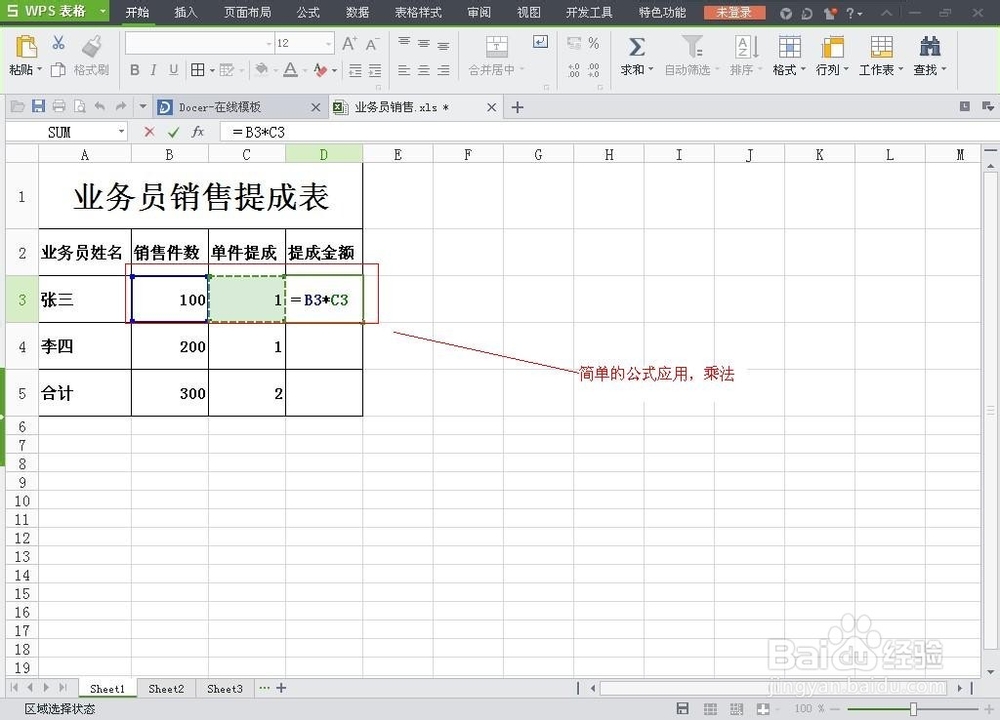Click the cut scissors icon

click(58, 43)
